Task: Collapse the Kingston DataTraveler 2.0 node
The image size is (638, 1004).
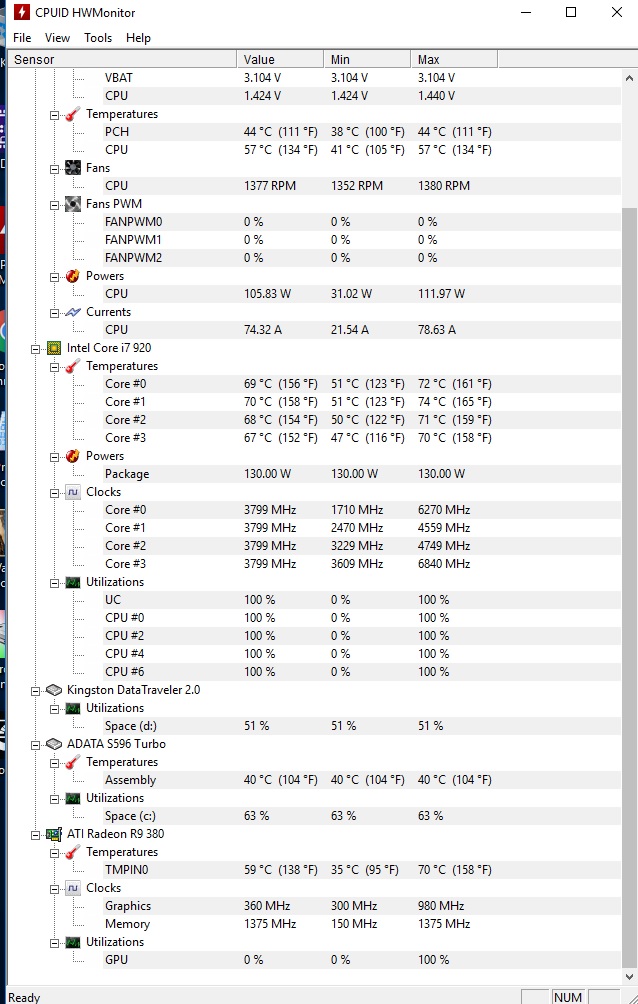Action: [x=37, y=690]
